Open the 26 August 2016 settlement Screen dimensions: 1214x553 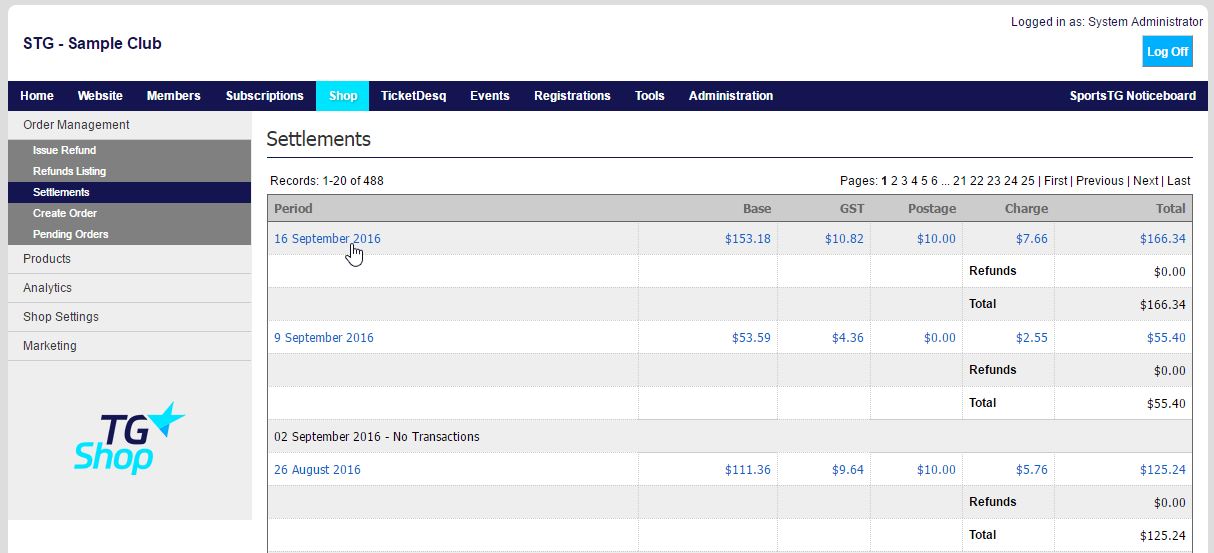(317, 470)
